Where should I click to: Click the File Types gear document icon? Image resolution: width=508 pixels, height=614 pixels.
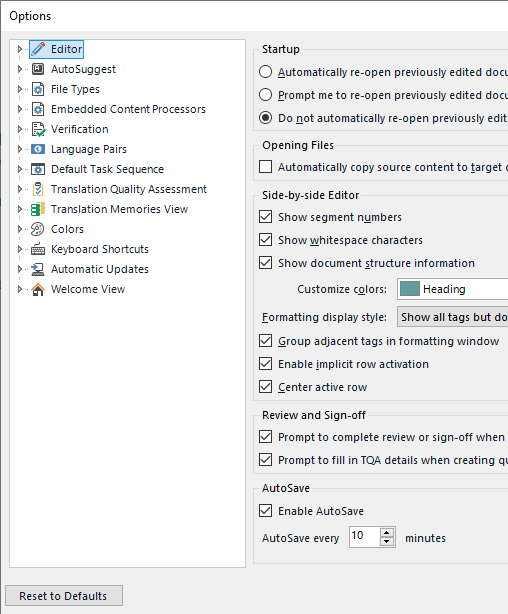(x=38, y=89)
